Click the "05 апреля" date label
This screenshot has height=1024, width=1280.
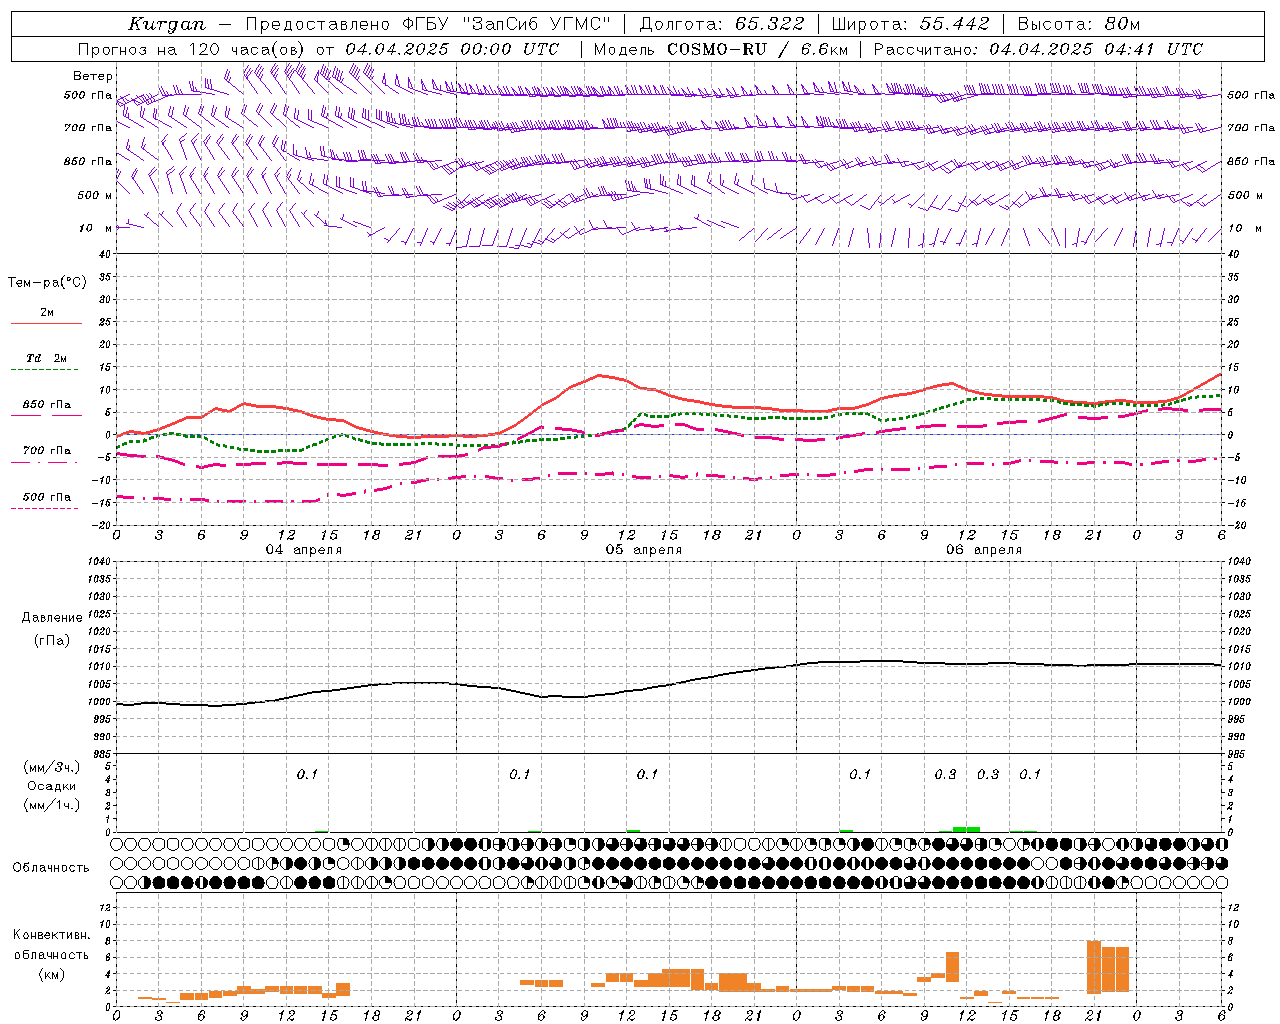(643, 549)
